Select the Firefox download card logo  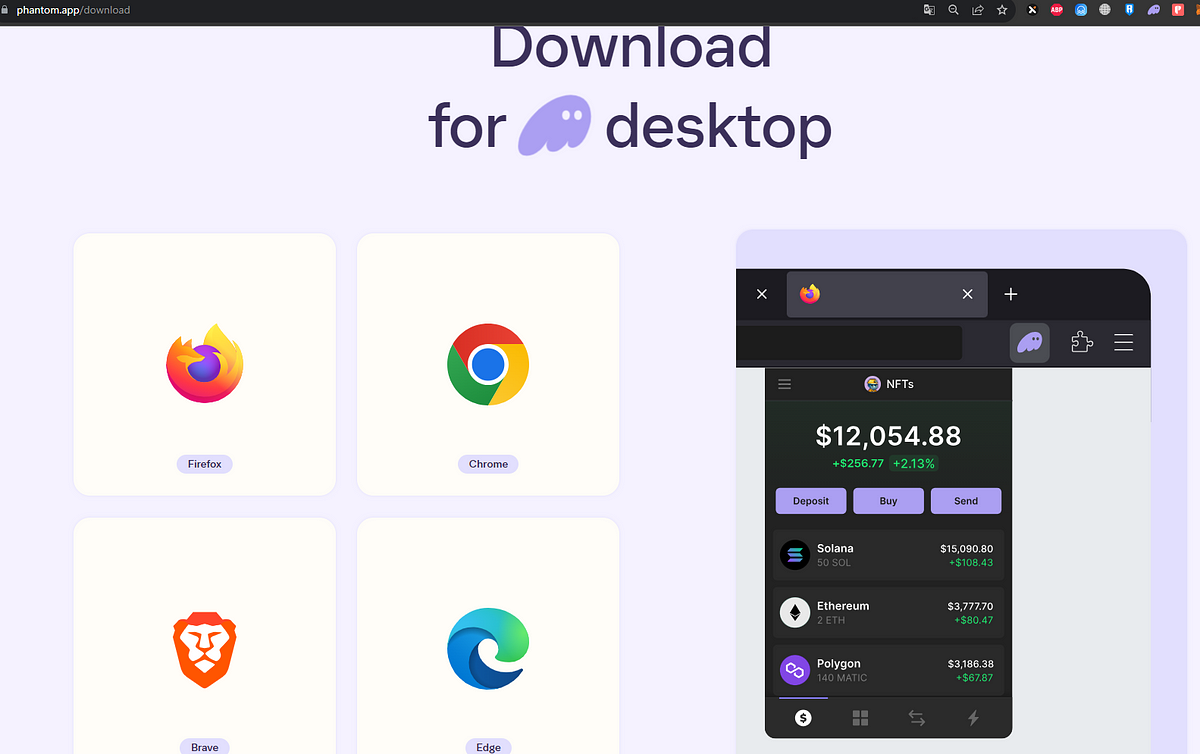tap(205, 363)
